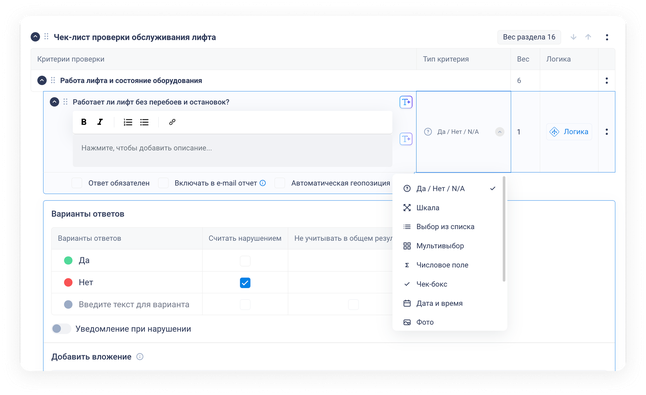
Task: Insert a numbered list in the description
Action: [x=128, y=122]
